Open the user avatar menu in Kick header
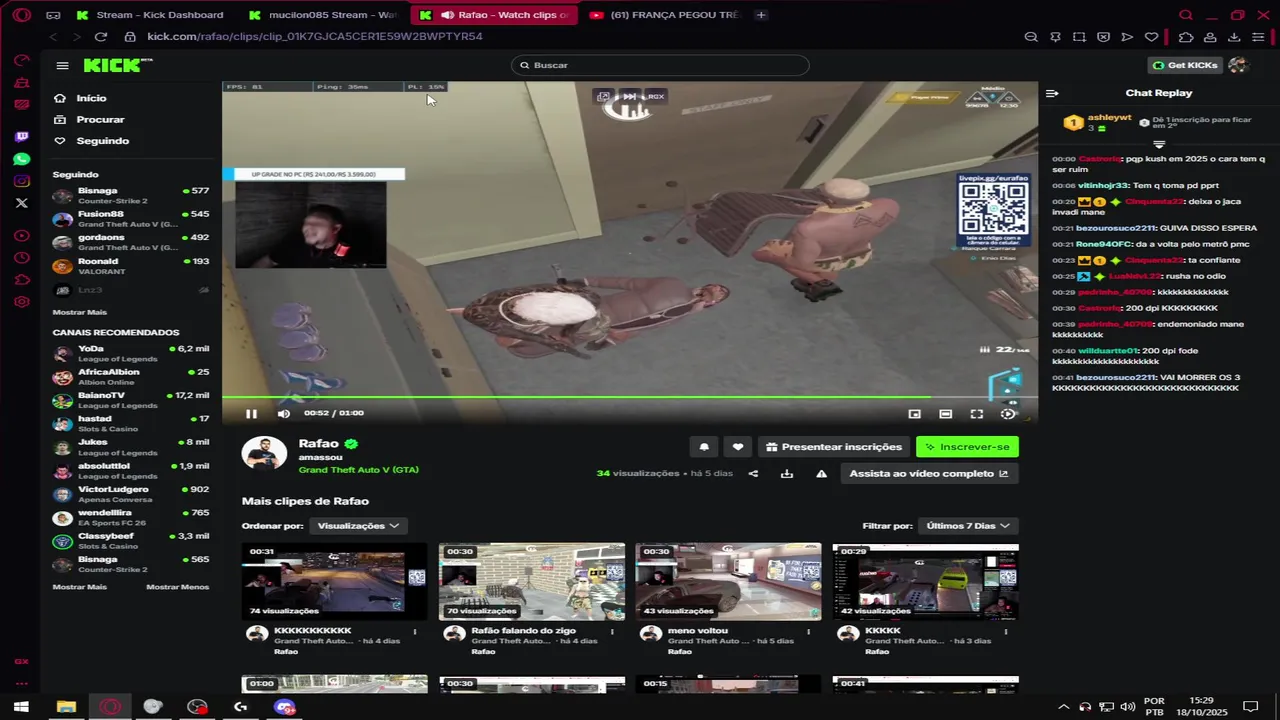The image size is (1280, 720). click(1238, 65)
